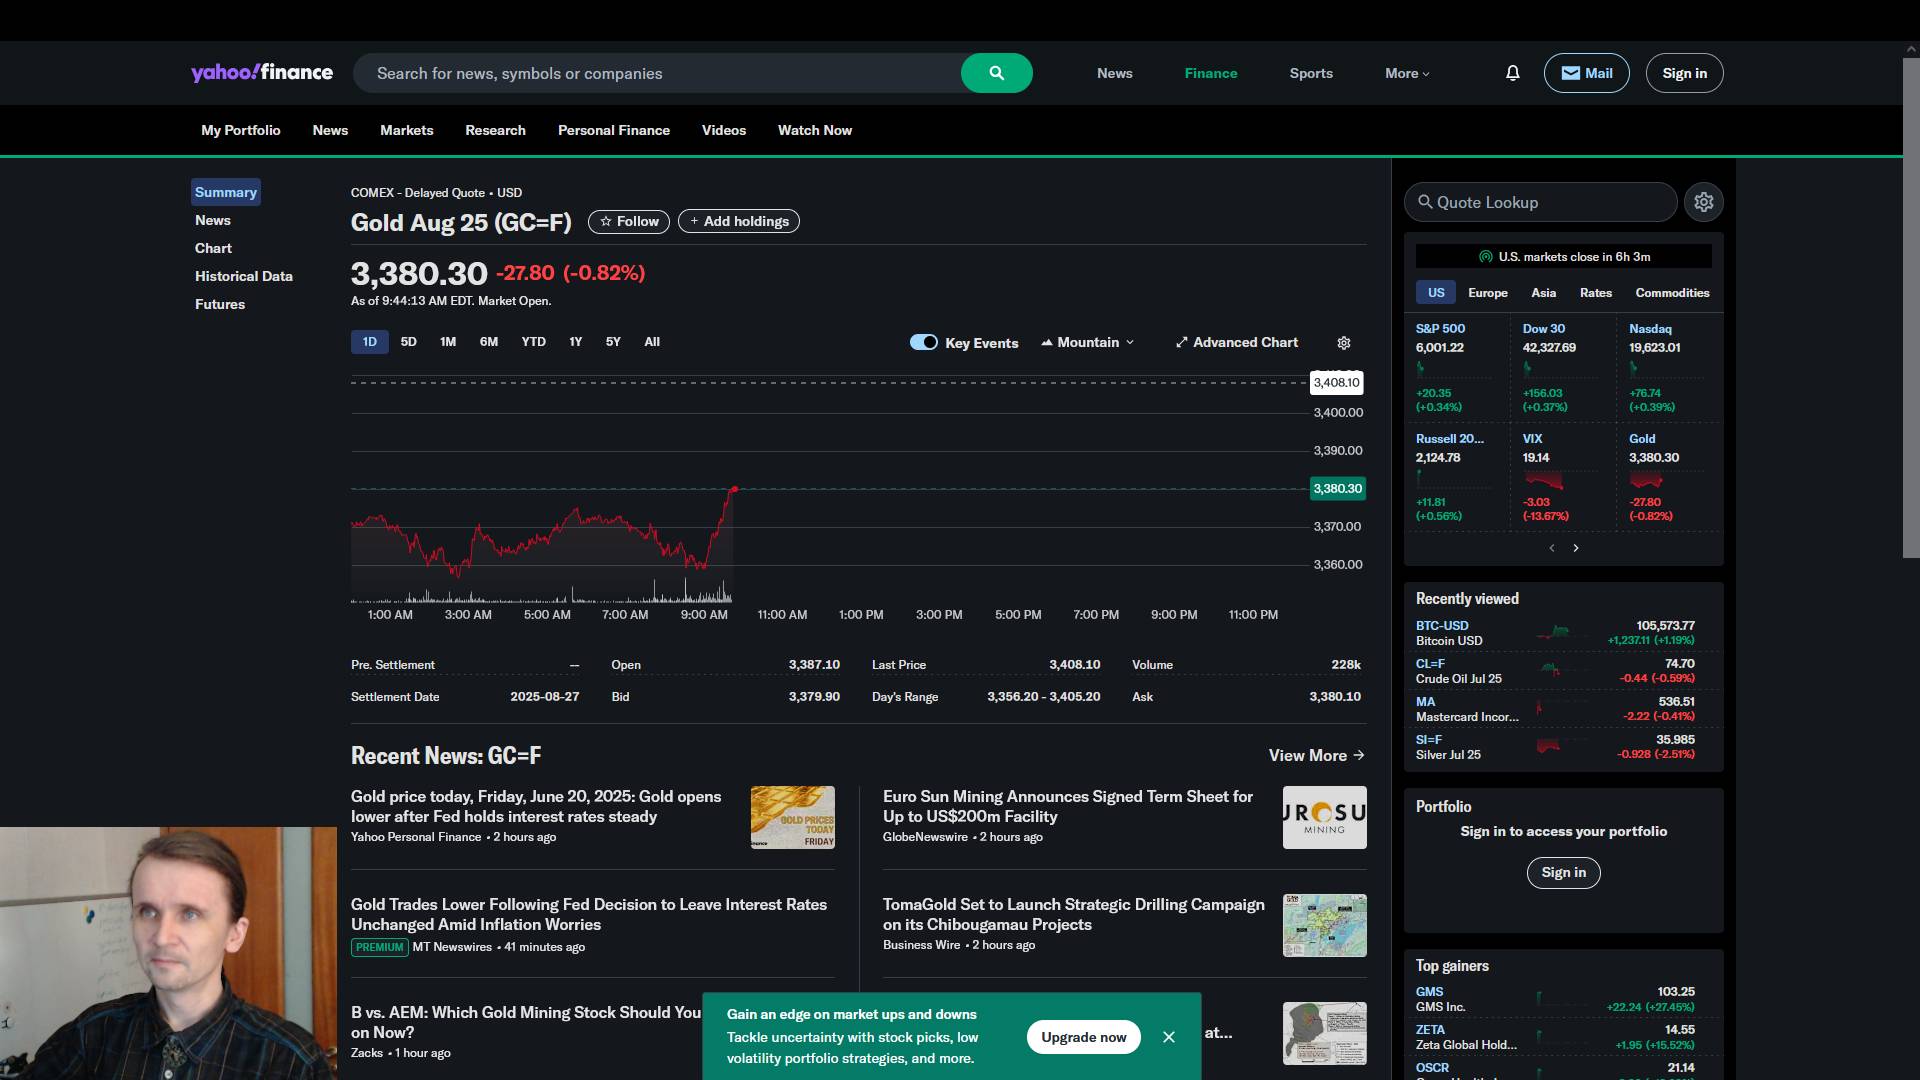Expand the More menu in header
The height and width of the screenshot is (1080, 1920).
[x=1406, y=73]
